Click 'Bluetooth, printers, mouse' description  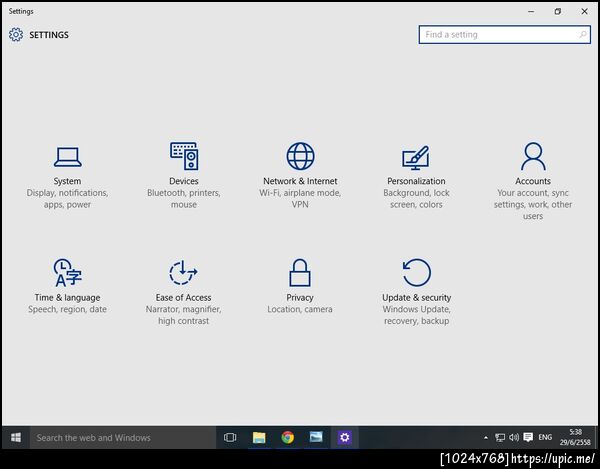pyautogui.click(x=184, y=199)
